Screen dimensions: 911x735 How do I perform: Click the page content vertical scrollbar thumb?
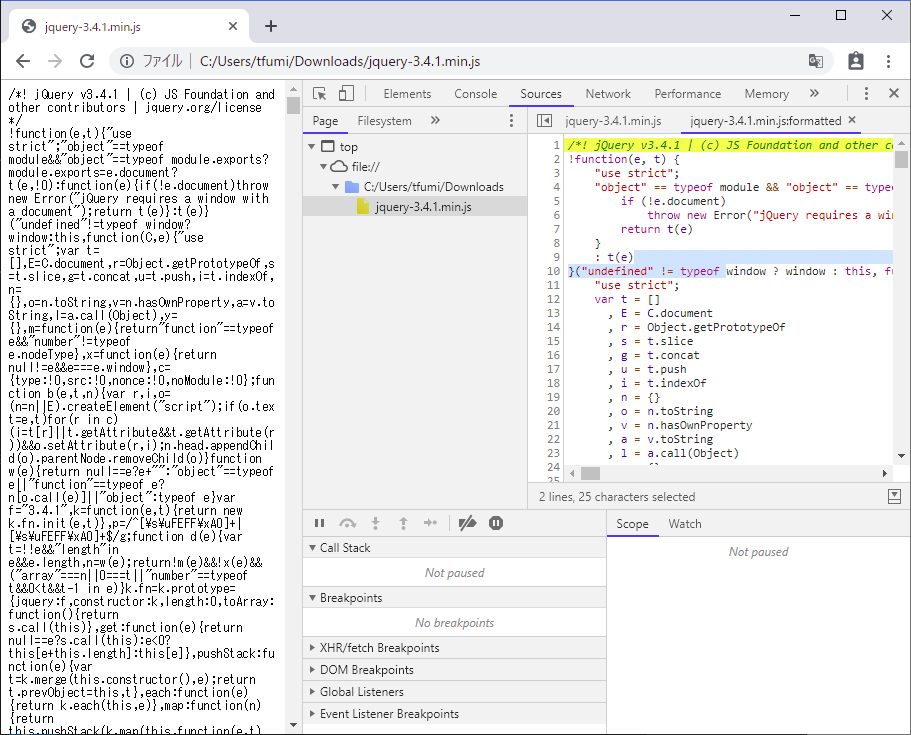point(293,105)
